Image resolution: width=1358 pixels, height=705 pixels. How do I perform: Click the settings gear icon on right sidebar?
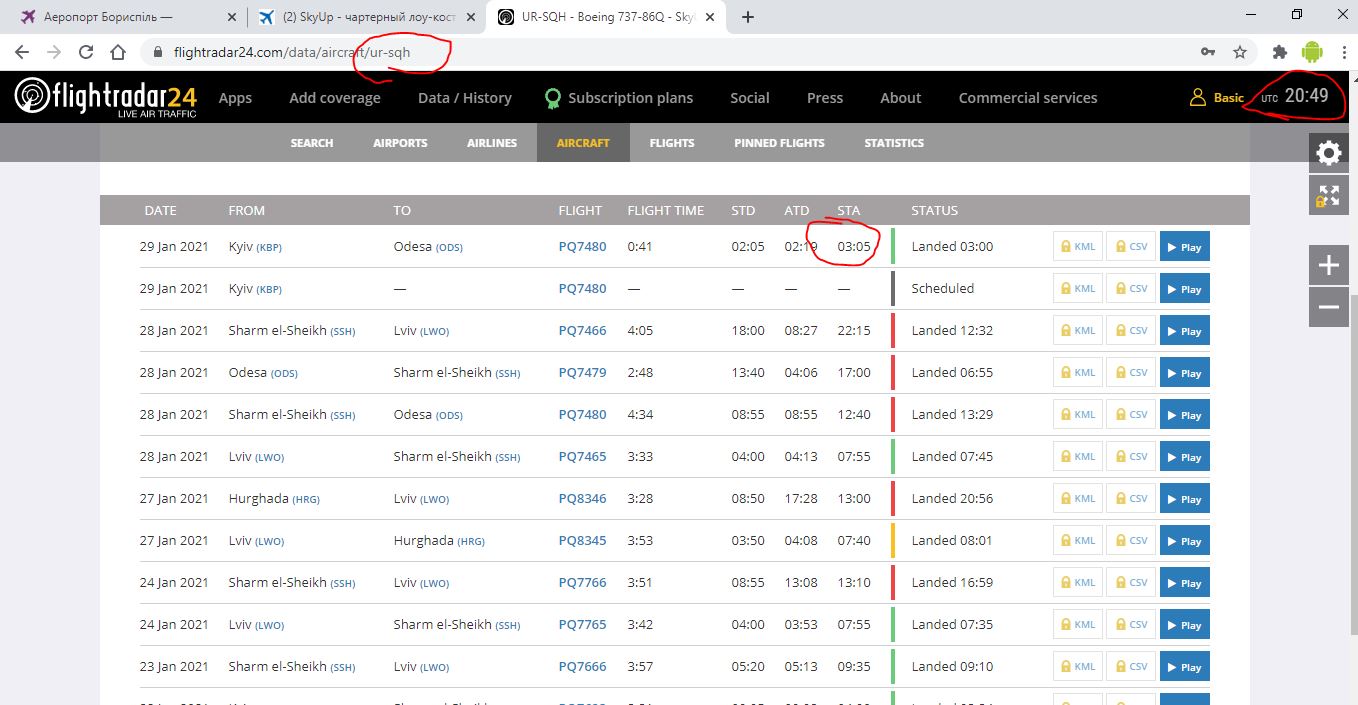point(1328,153)
